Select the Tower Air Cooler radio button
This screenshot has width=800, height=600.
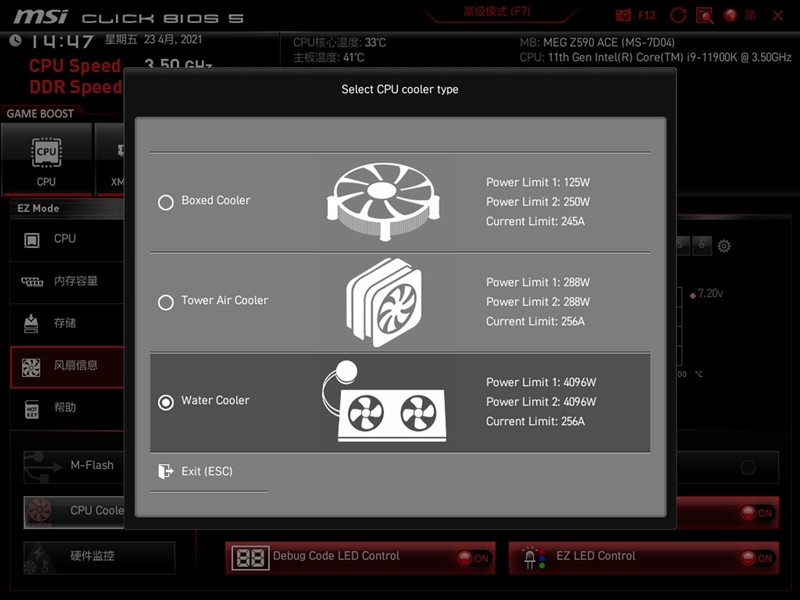pos(166,302)
